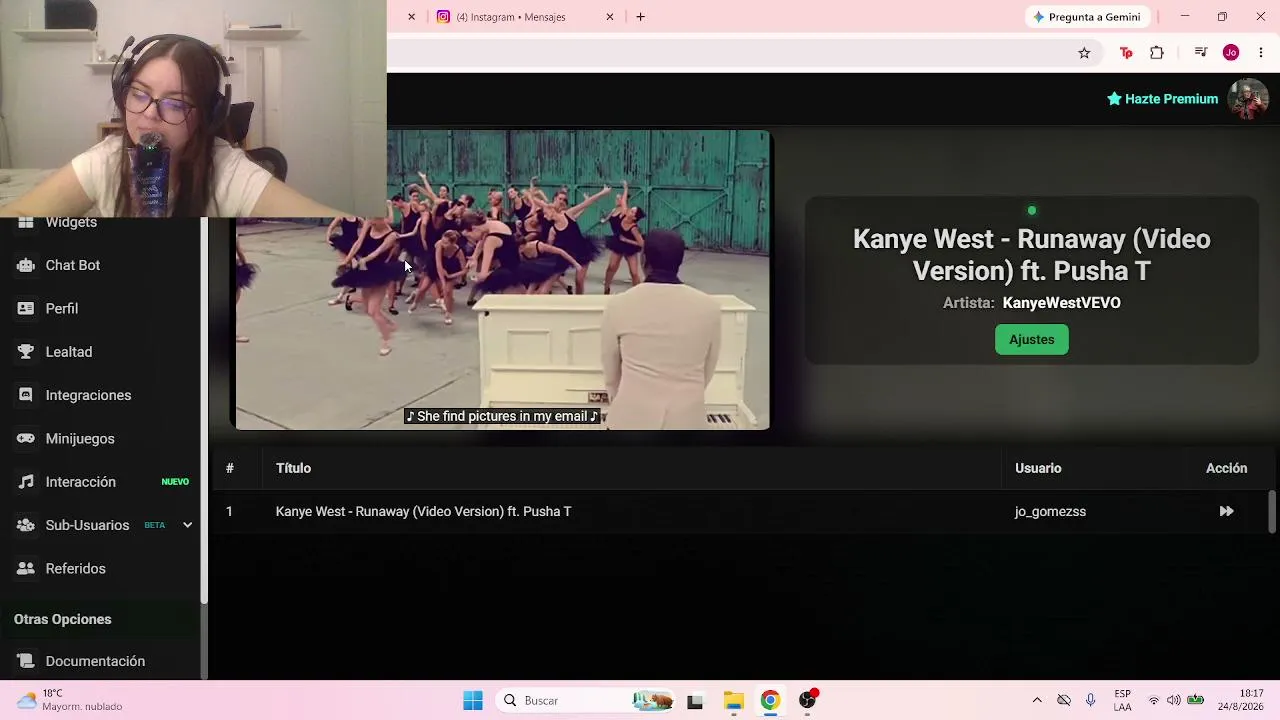
Task: Close the Instagram Mensajes tab
Action: [x=610, y=17]
